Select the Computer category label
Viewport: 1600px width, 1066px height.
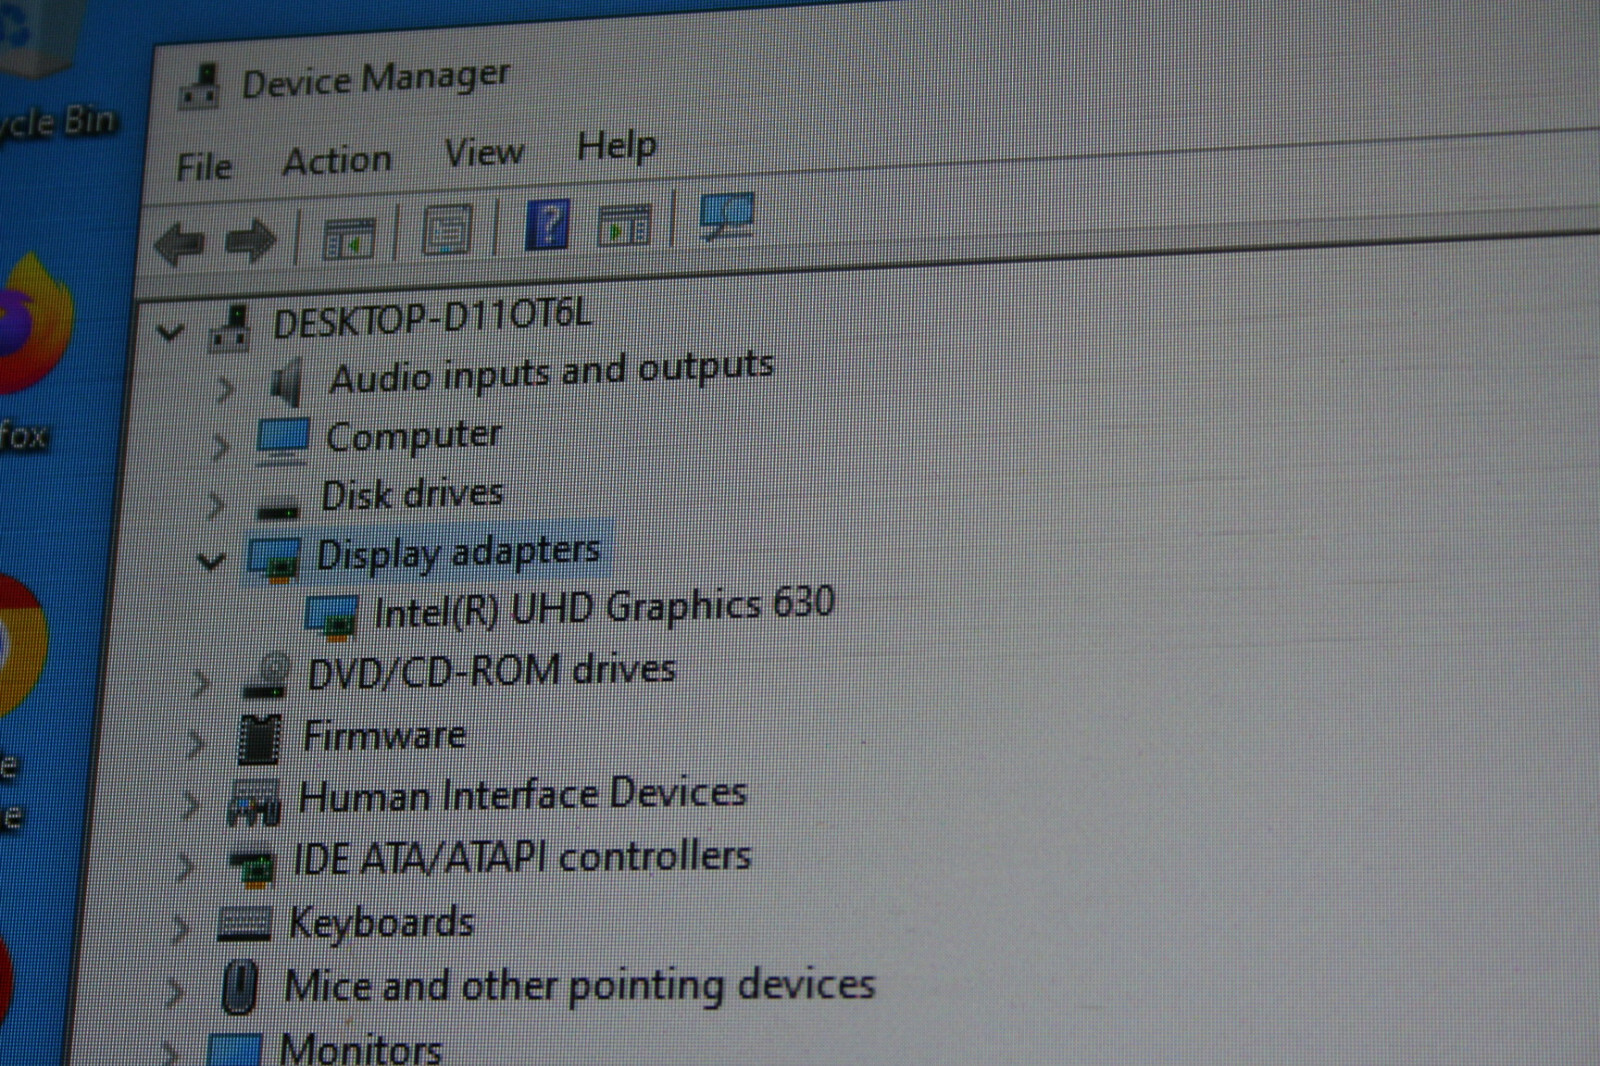pos(413,437)
